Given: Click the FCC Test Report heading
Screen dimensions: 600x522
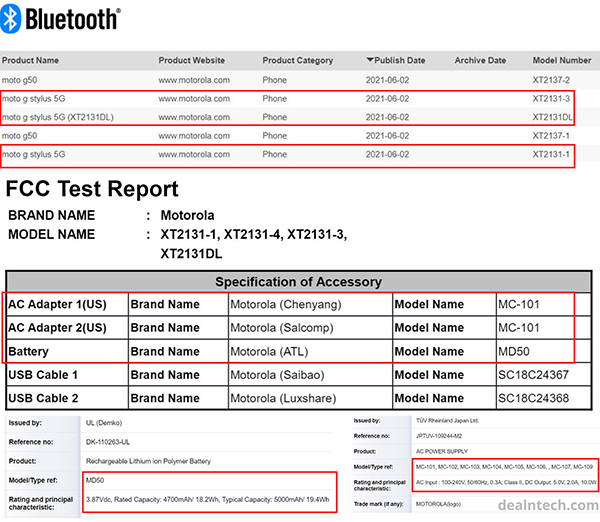Looking at the screenshot, I should pos(93,190).
